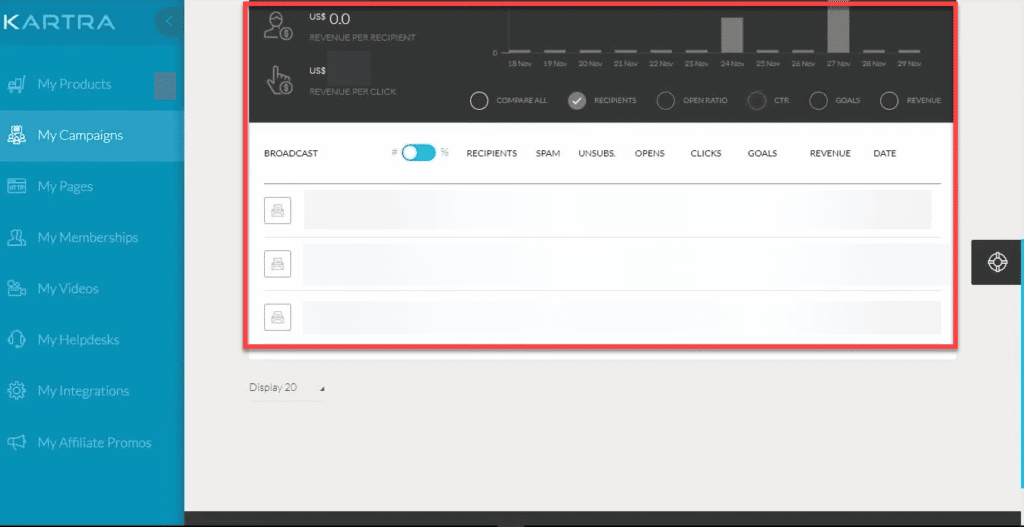
Task: Click the My Helpdesks headset icon
Action: [x=16, y=340]
